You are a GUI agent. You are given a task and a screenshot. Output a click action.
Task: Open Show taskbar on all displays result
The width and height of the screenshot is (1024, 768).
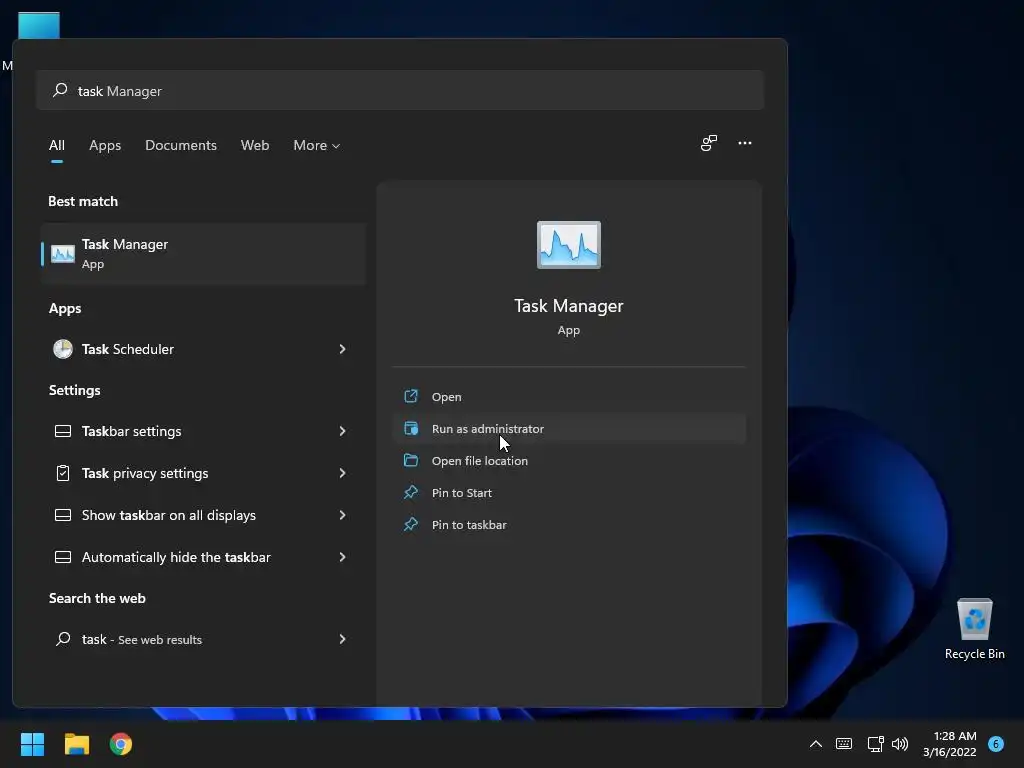[x=203, y=515]
